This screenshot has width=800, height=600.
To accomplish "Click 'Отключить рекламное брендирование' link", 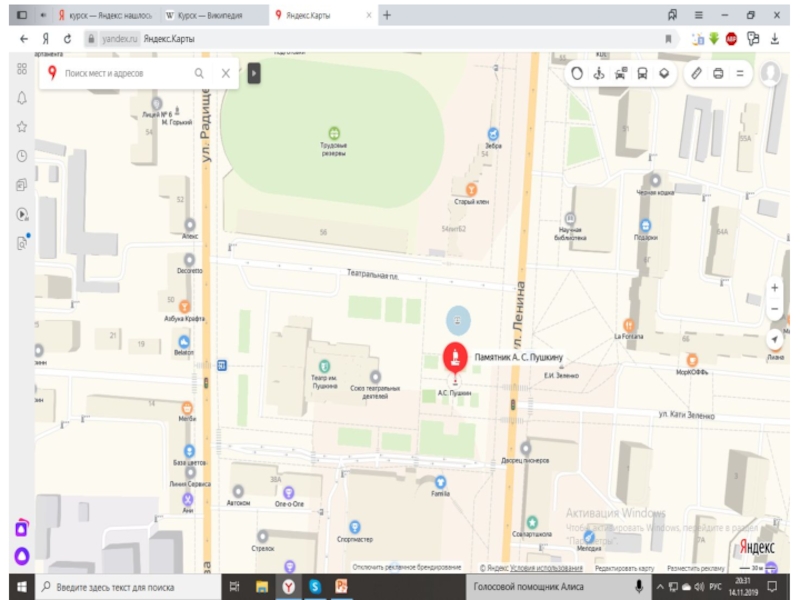I will pyautogui.click(x=407, y=567).
